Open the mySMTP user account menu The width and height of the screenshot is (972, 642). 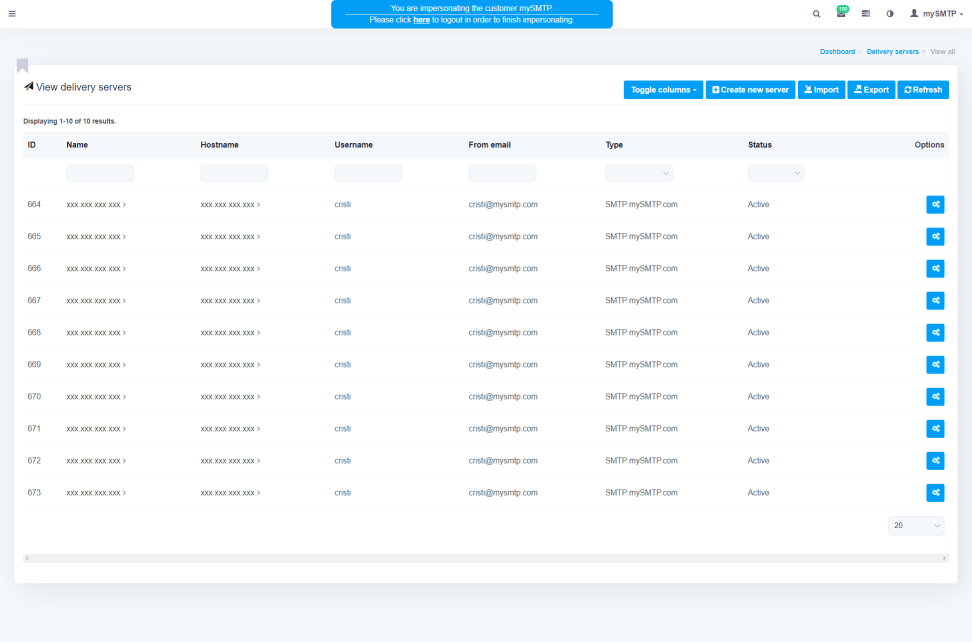[936, 14]
